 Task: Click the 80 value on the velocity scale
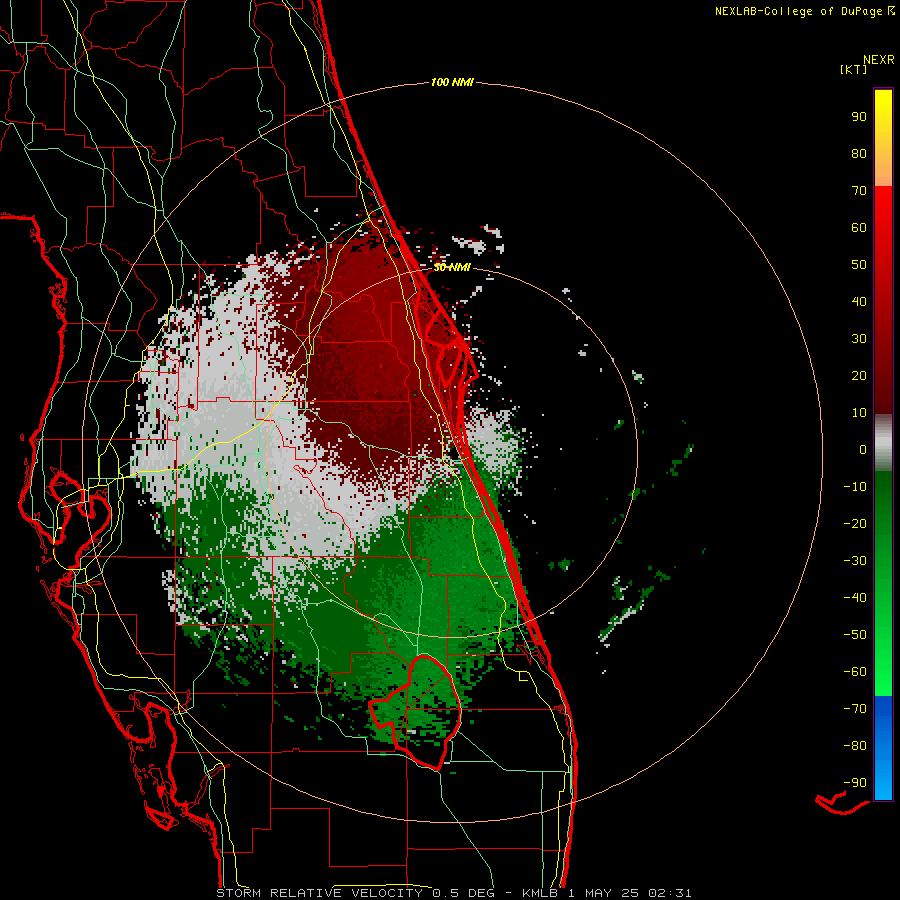tap(859, 153)
